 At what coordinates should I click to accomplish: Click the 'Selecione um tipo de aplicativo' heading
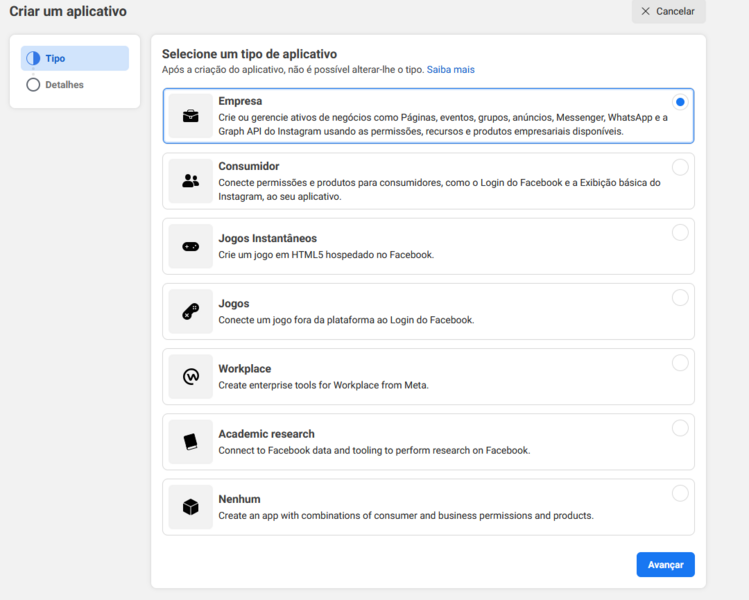249,54
